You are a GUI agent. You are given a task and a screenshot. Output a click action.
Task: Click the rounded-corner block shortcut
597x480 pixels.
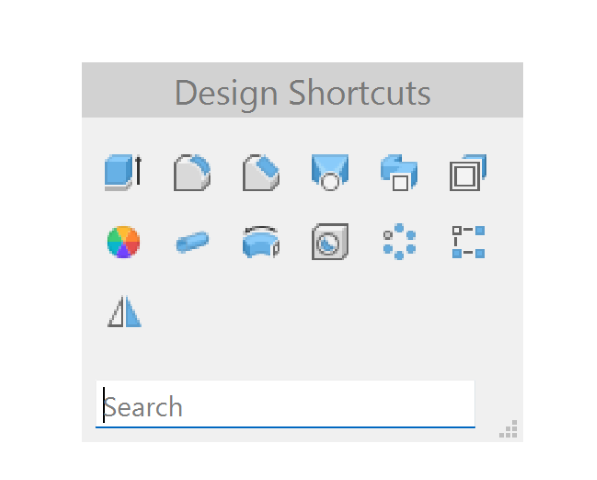pos(192,172)
